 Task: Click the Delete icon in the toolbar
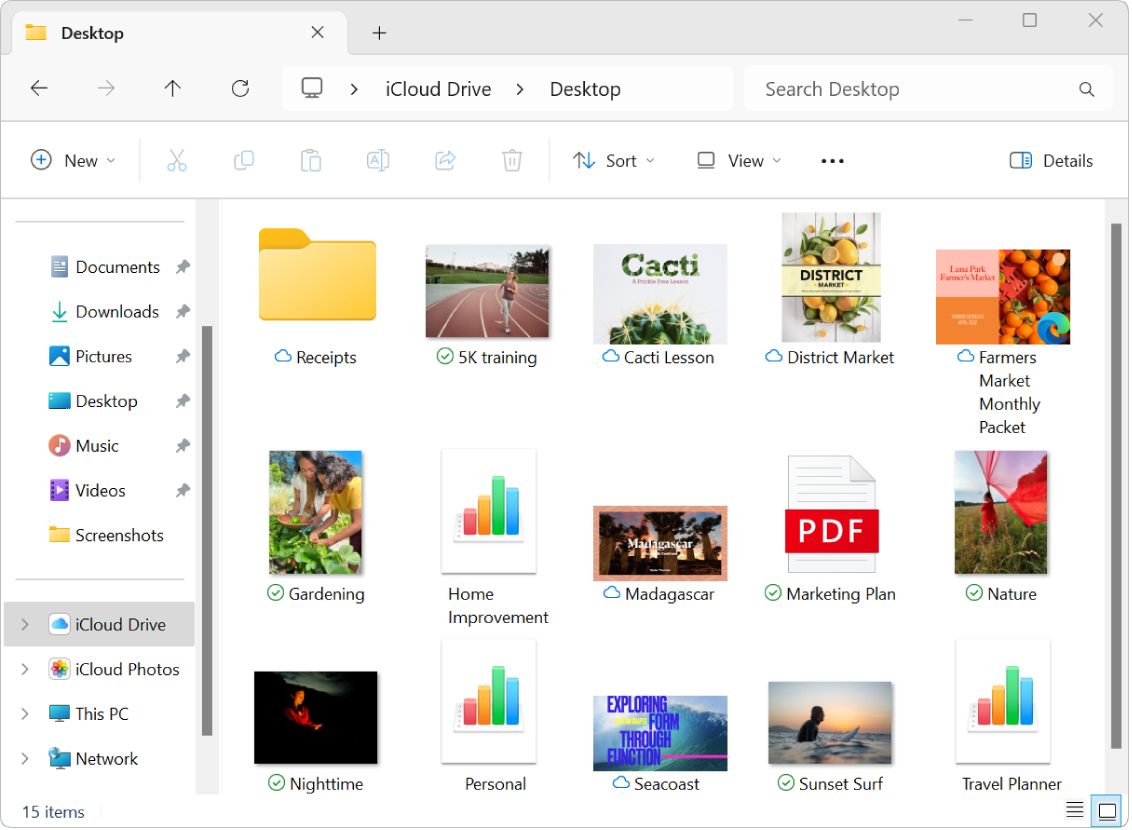click(x=512, y=160)
